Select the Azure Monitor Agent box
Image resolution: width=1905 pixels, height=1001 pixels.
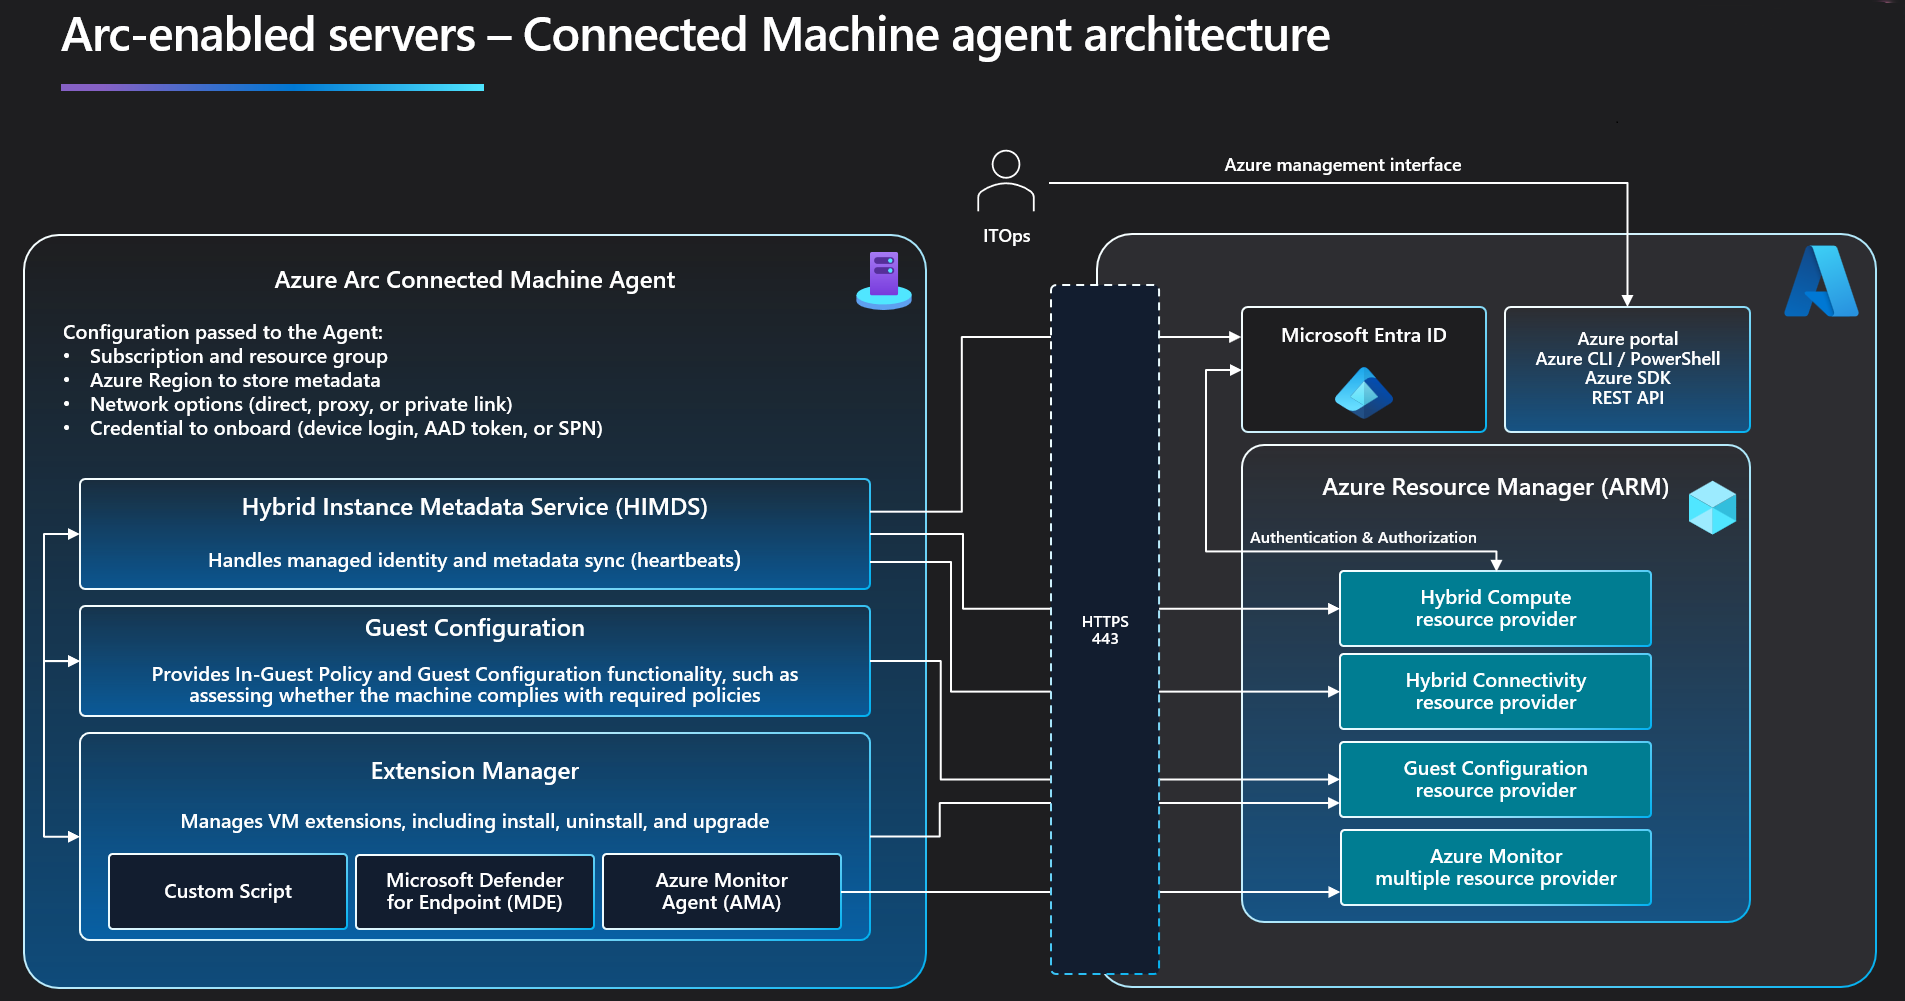(x=722, y=891)
